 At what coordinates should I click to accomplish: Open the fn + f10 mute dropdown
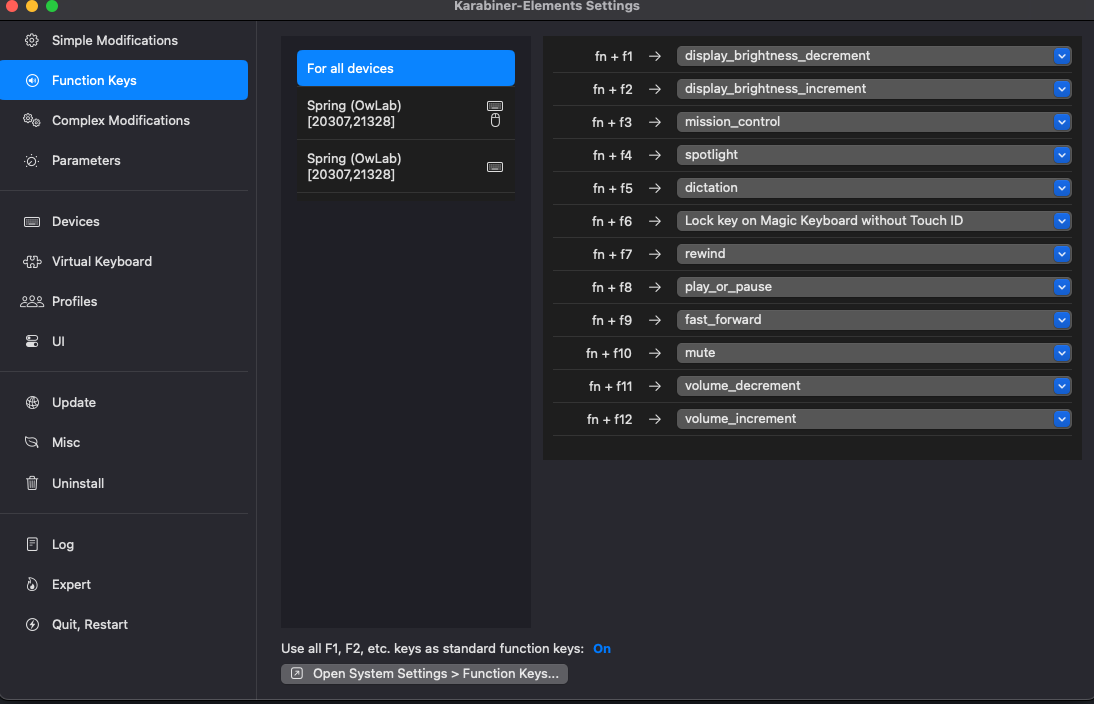(873, 353)
